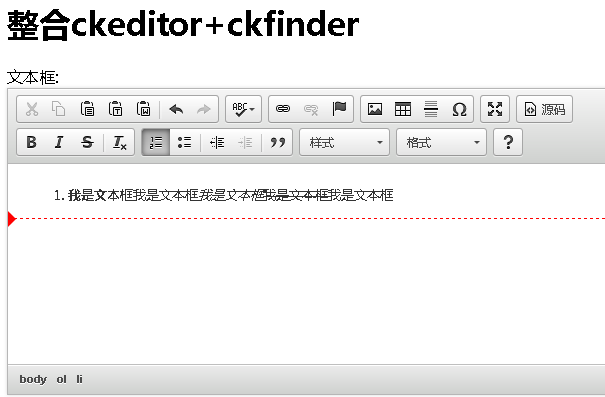605x397 pixels.
Task: Click the Redo arrow icon
Action: click(x=204, y=109)
